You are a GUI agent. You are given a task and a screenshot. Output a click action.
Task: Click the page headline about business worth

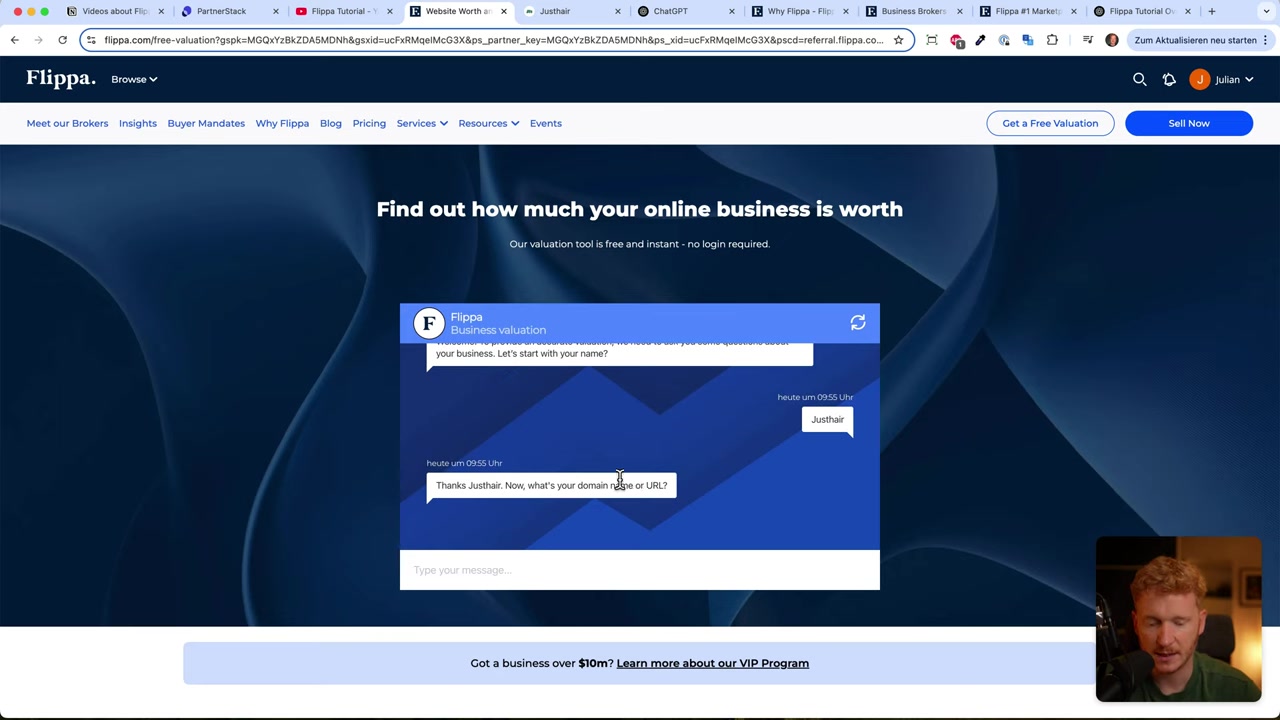pos(640,209)
